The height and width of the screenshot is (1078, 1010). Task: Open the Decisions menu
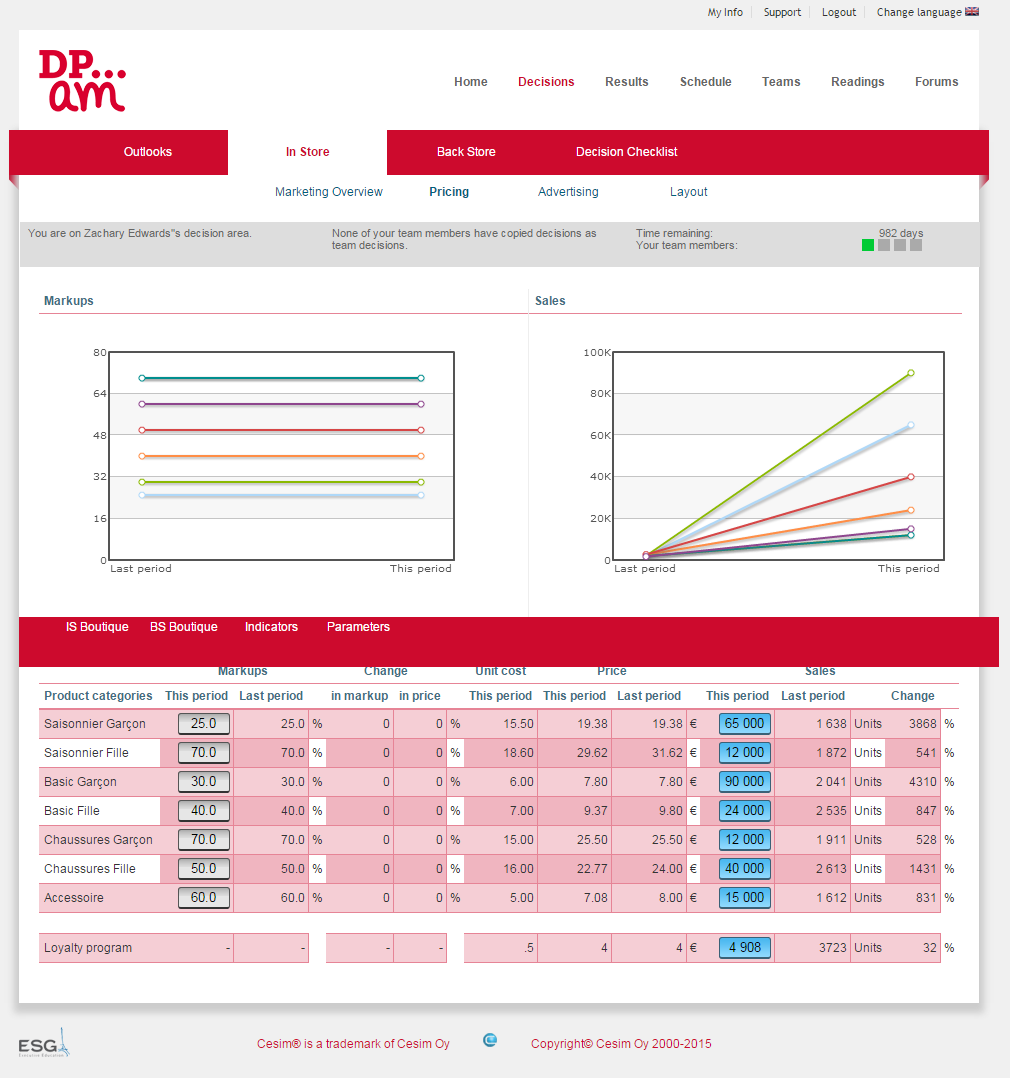[x=546, y=82]
